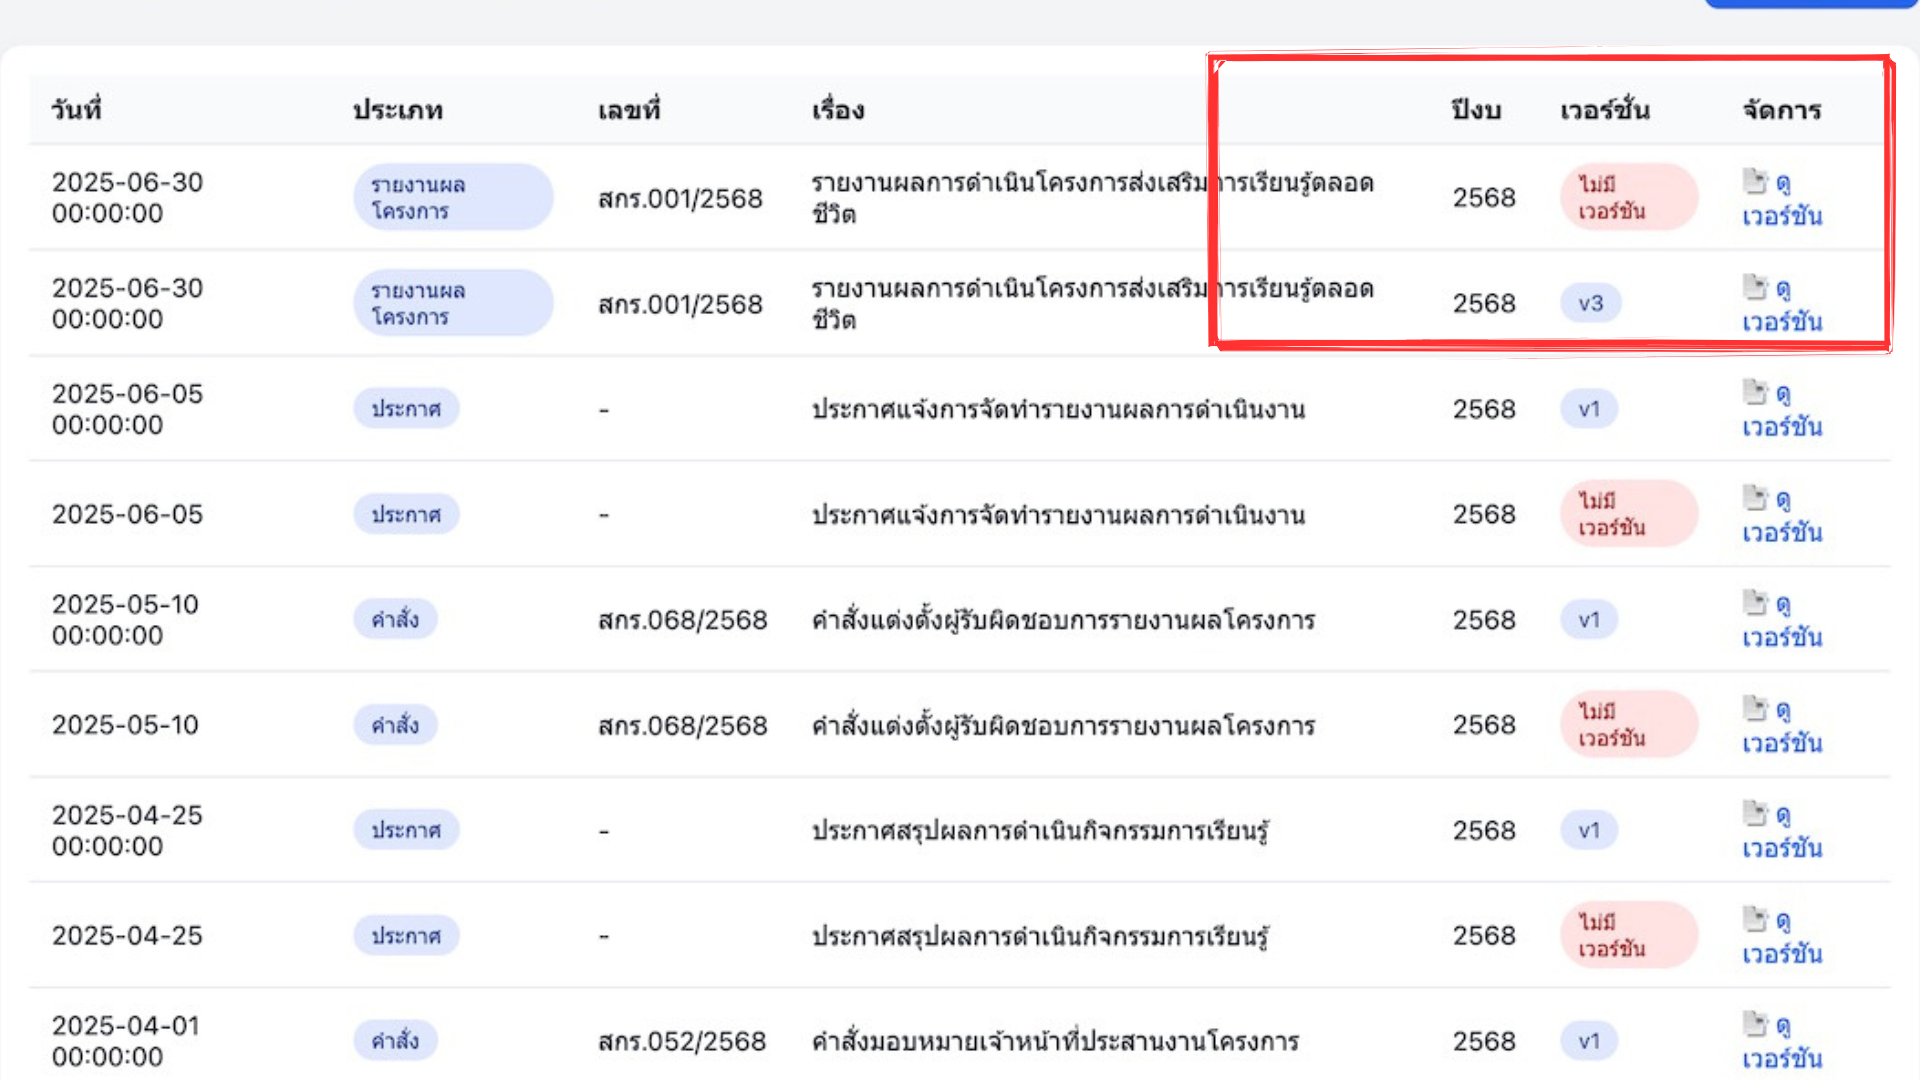Click title คำสั่งมอบหมายเจ้าหน้าที่ประสานงานโครงการ

point(1055,1041)
